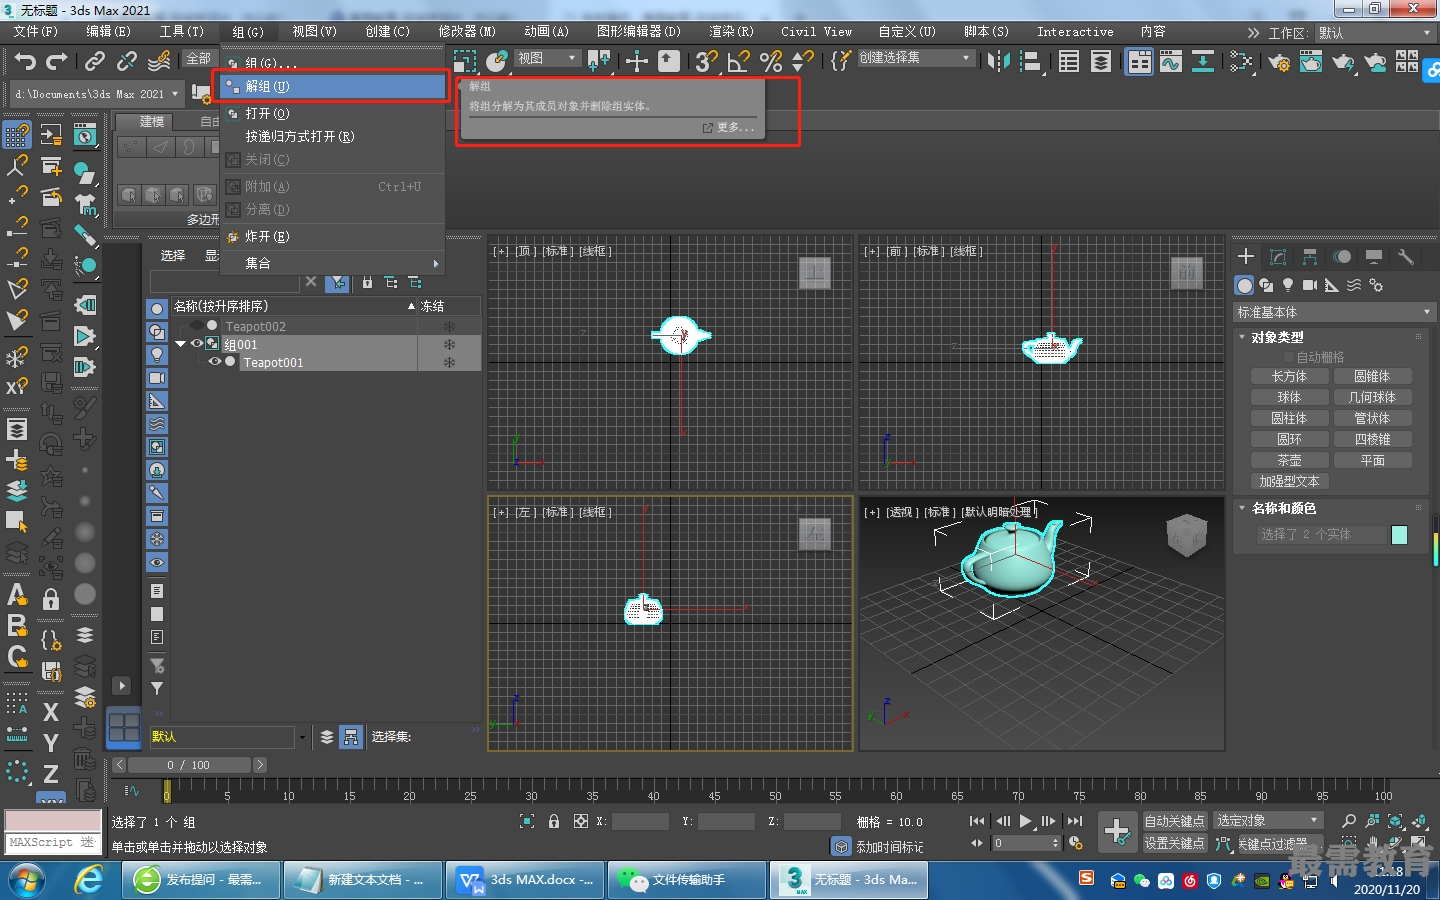
Task: Open the 标准基本体 dropdown
Action: (1334, 312)
